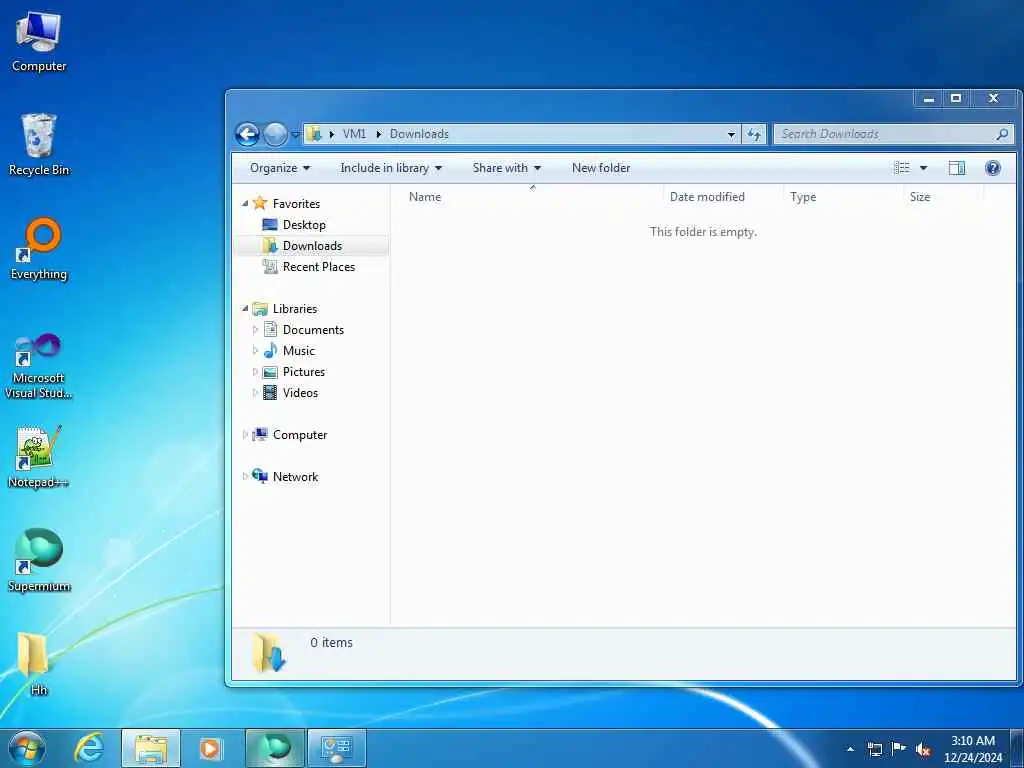Launch Internet Explorer from taskbar
This screenshot has width=1024, height=768.
(89, 748)
